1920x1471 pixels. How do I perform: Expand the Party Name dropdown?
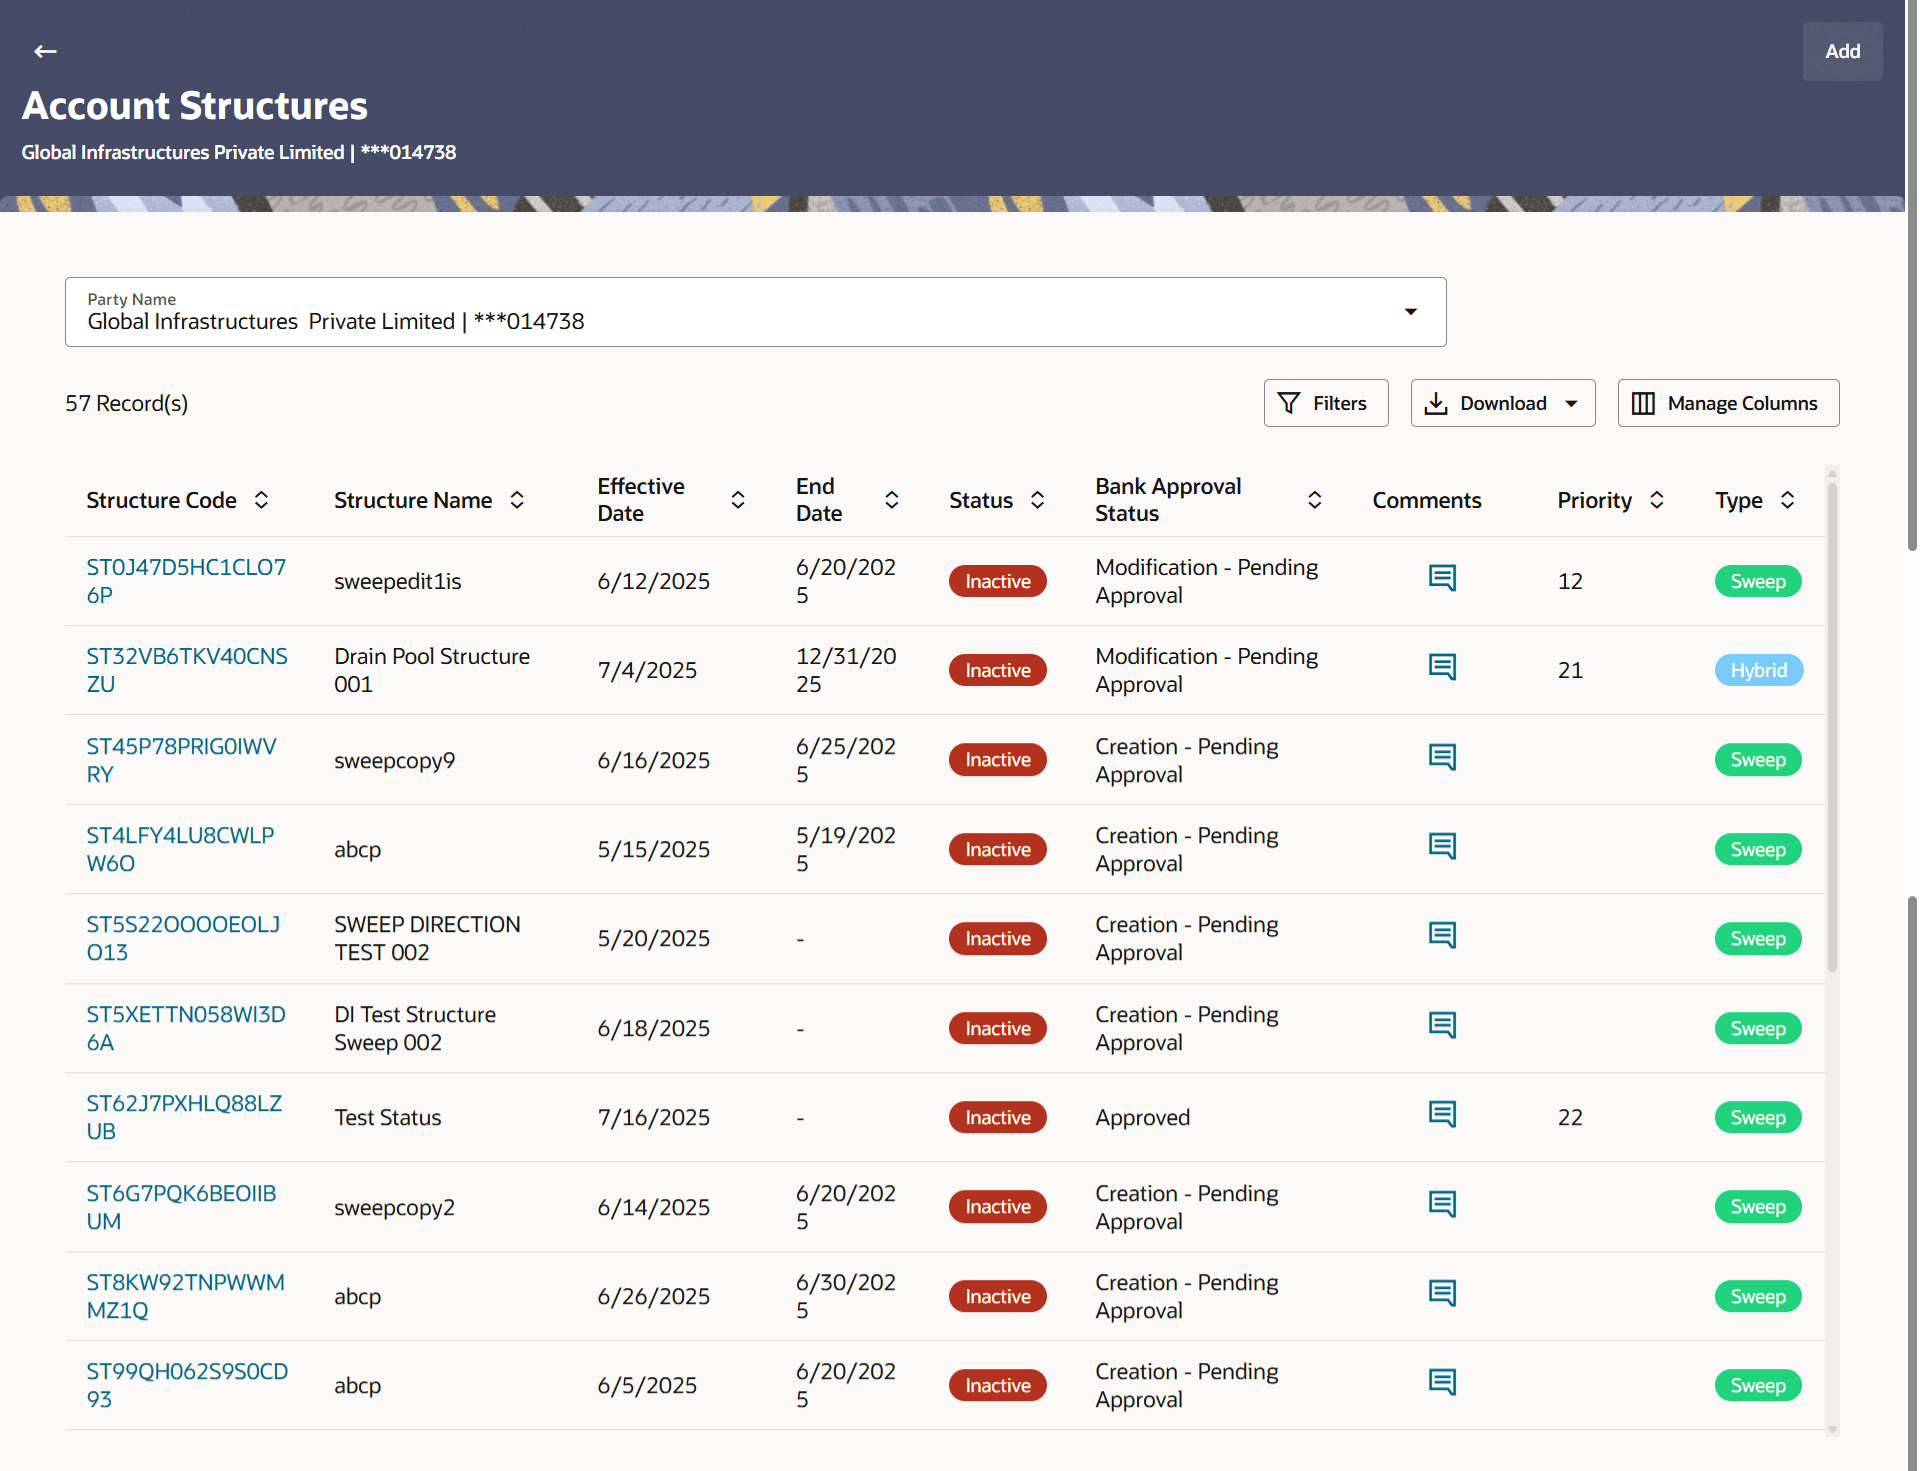(1410, 312)
